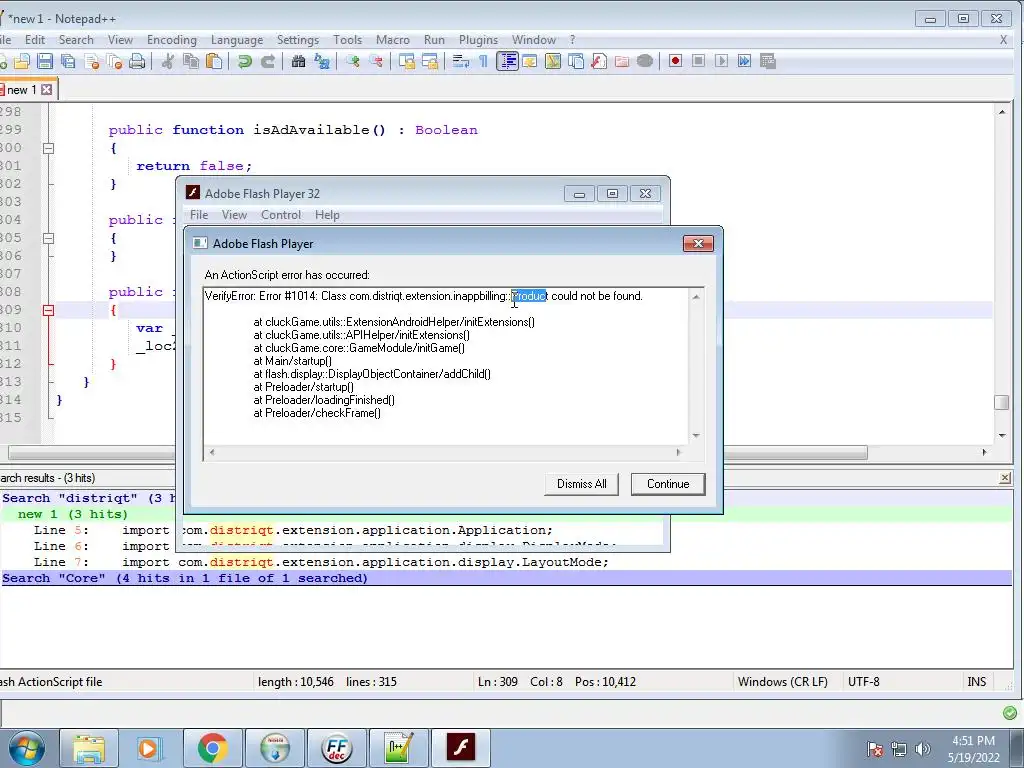Click the error text box scroll-down arrow
Viewport: 1024px width, 768px height.
[696, 436]
